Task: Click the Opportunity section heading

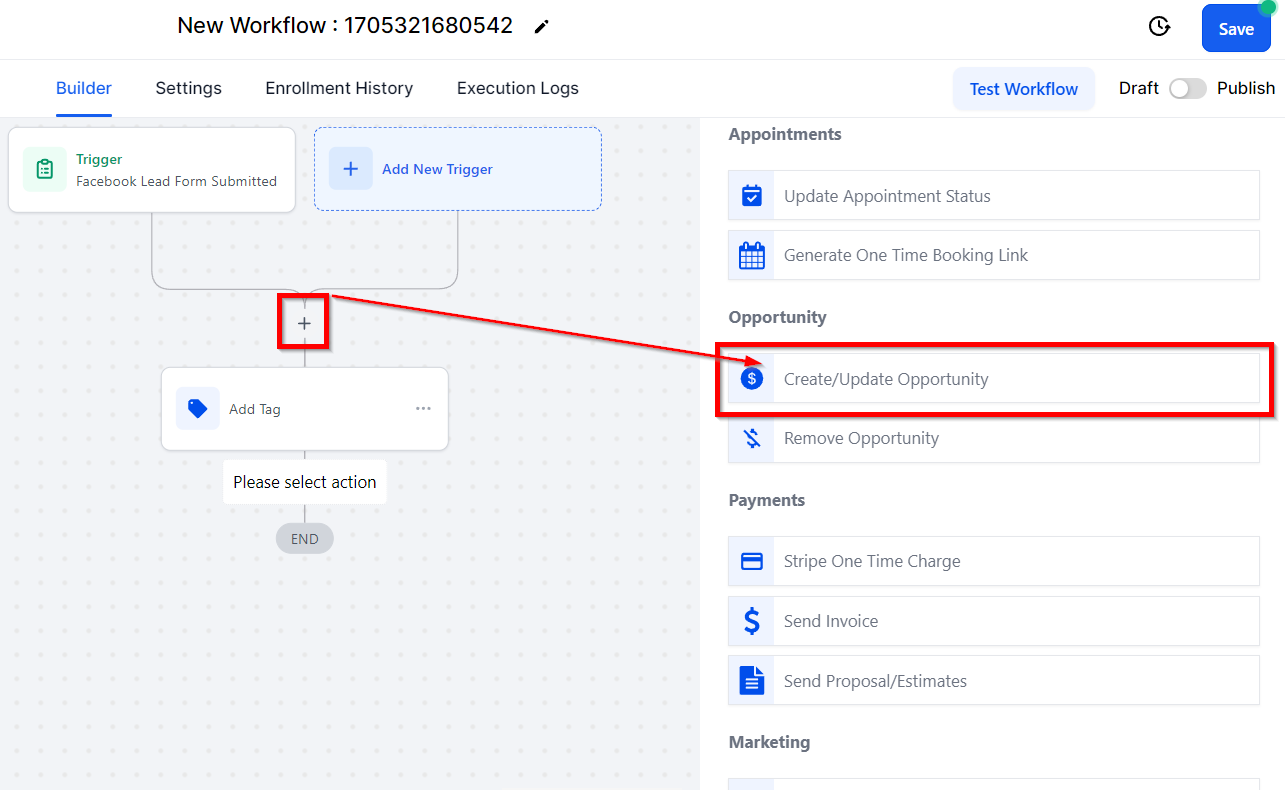Action: tap(778, 317)
